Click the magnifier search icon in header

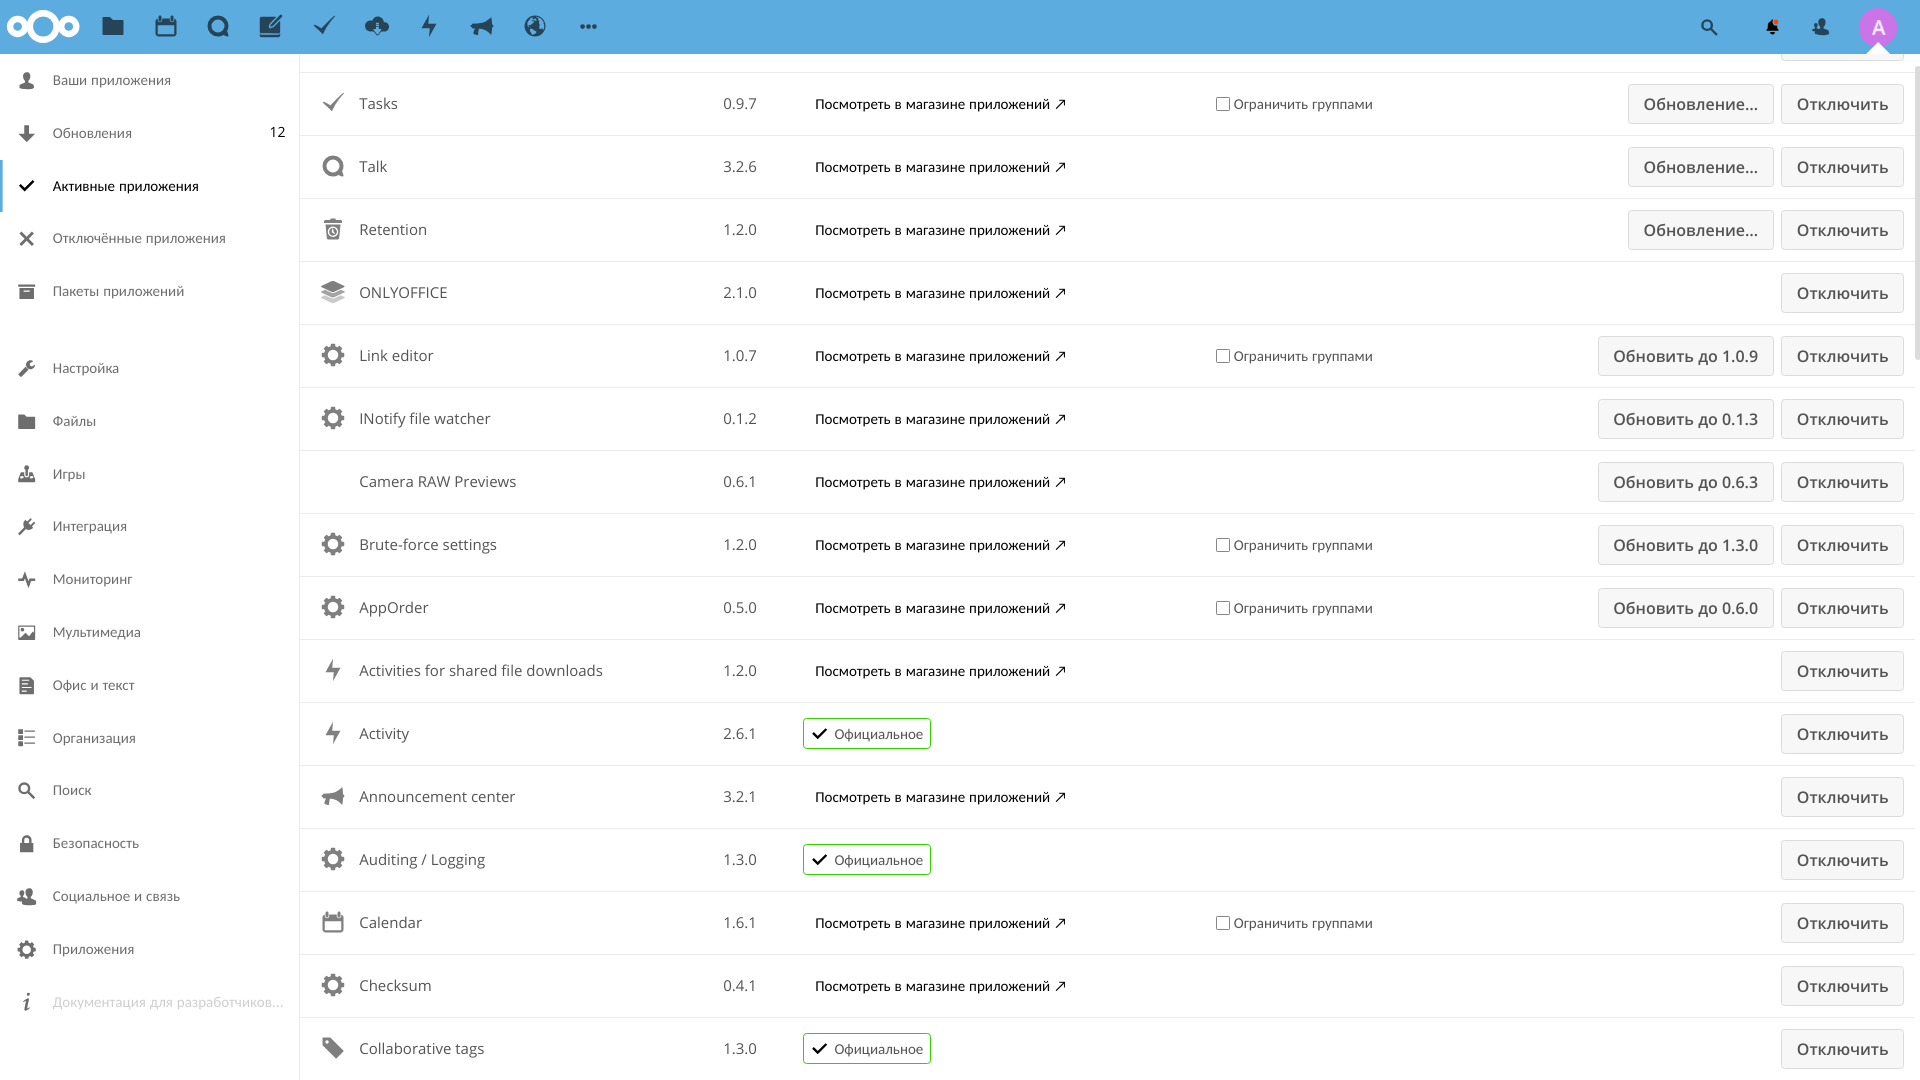point(1709,27)
